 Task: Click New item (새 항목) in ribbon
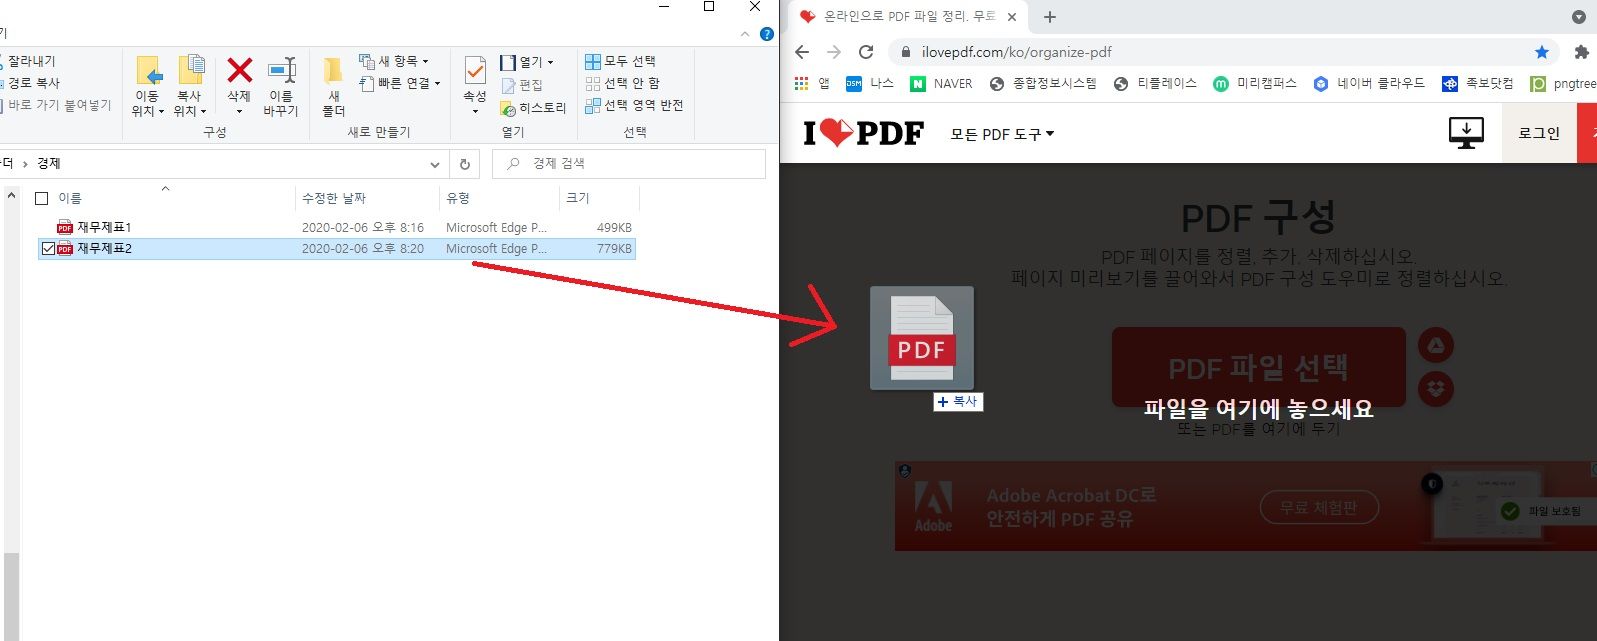point(394,61)
